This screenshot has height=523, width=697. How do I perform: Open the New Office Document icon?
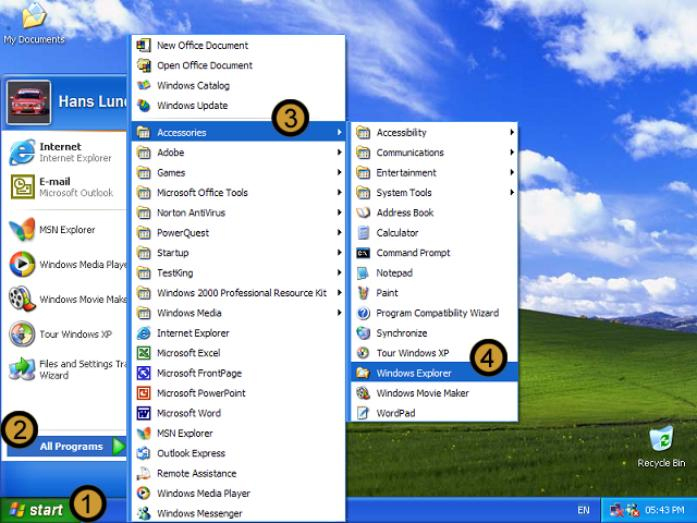point(144,45)
